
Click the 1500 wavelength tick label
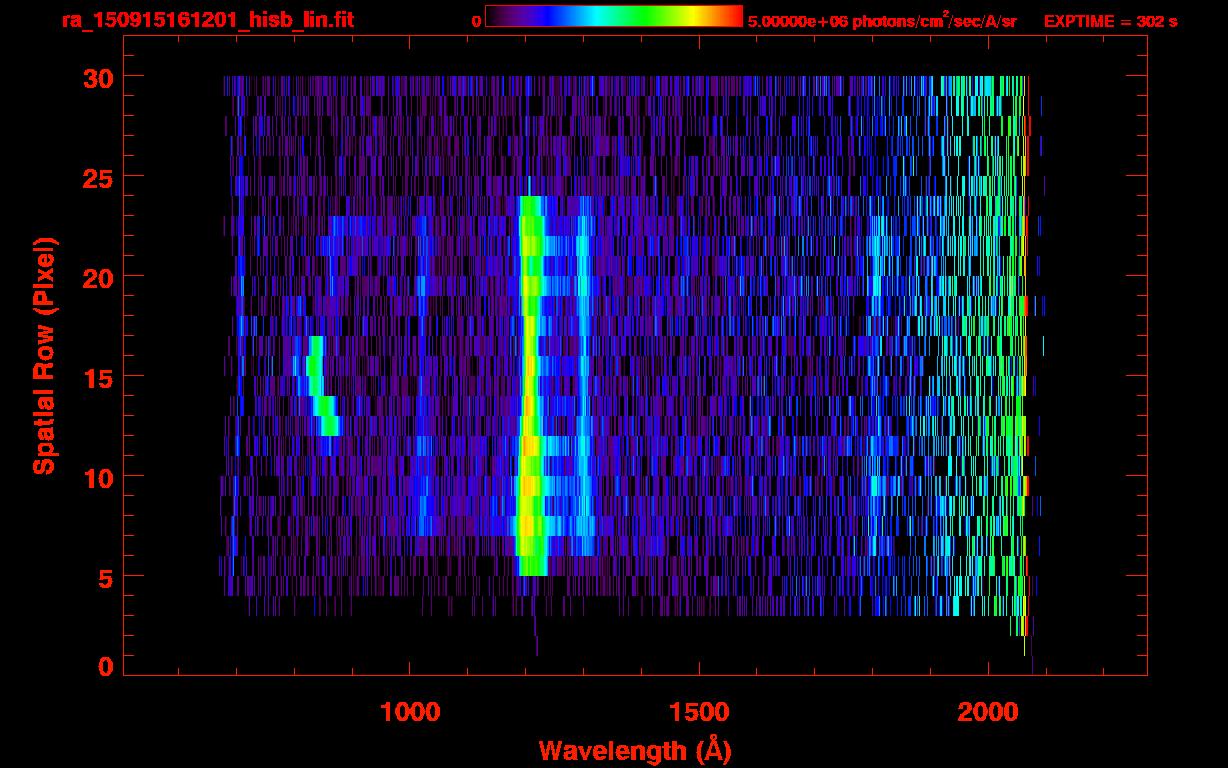coord(698,712)
